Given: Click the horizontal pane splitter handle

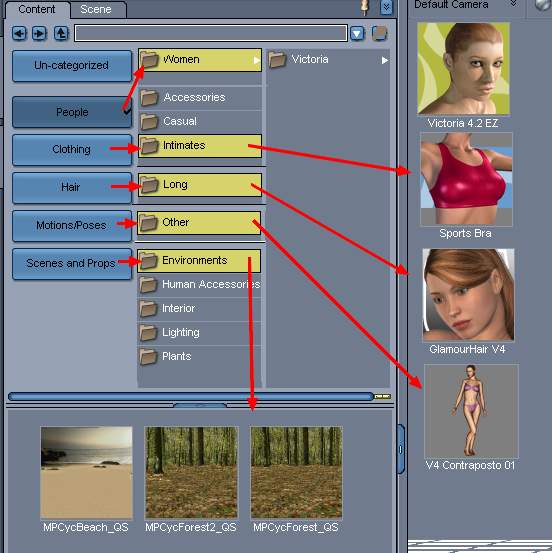Looking at the screenshot, I should point(200,405).
